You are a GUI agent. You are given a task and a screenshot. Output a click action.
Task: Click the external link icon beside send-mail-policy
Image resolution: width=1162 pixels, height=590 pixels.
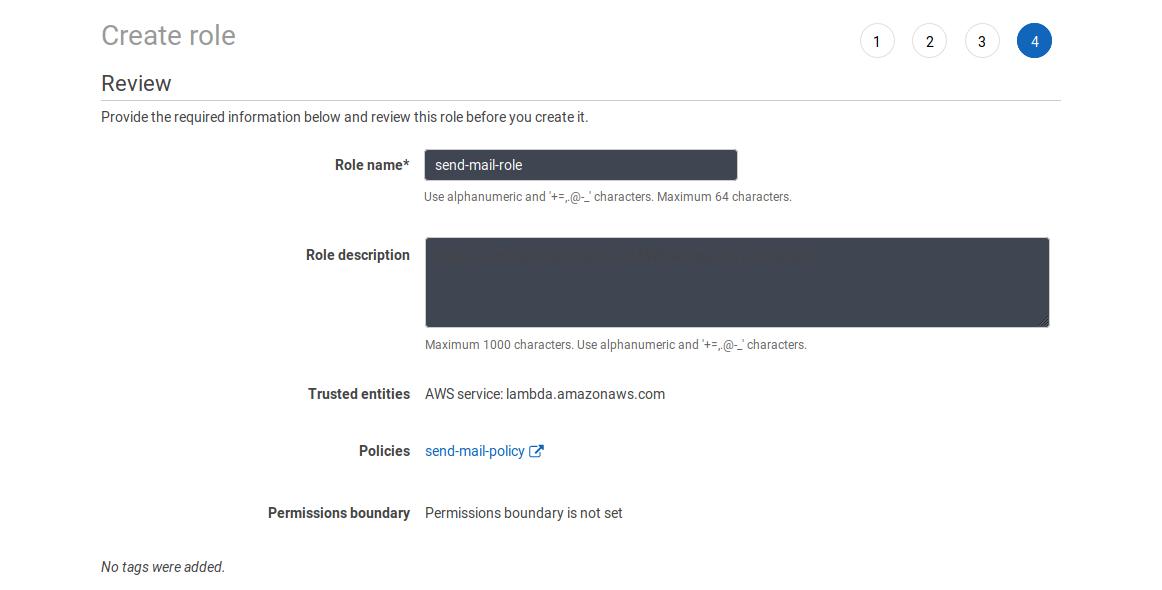pos(537,451)
